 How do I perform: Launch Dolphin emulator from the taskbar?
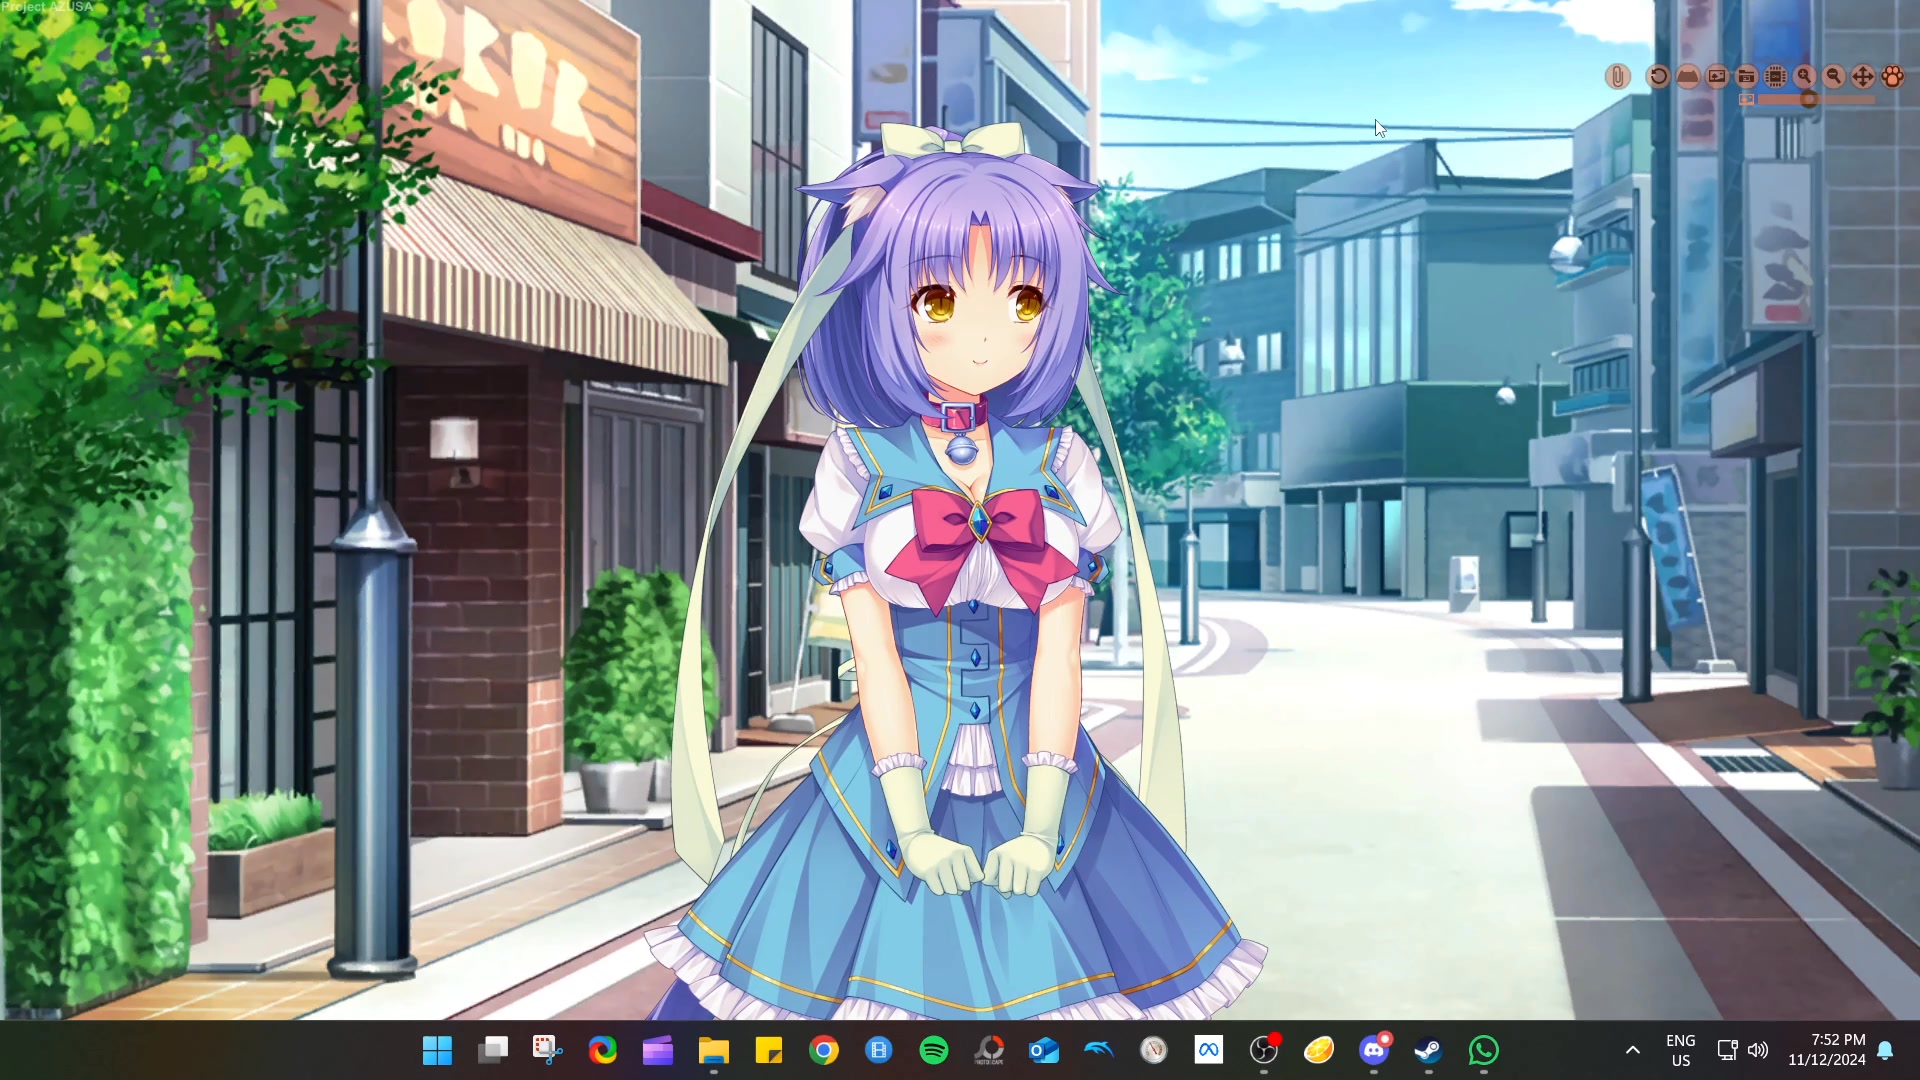[1099, 1050]
